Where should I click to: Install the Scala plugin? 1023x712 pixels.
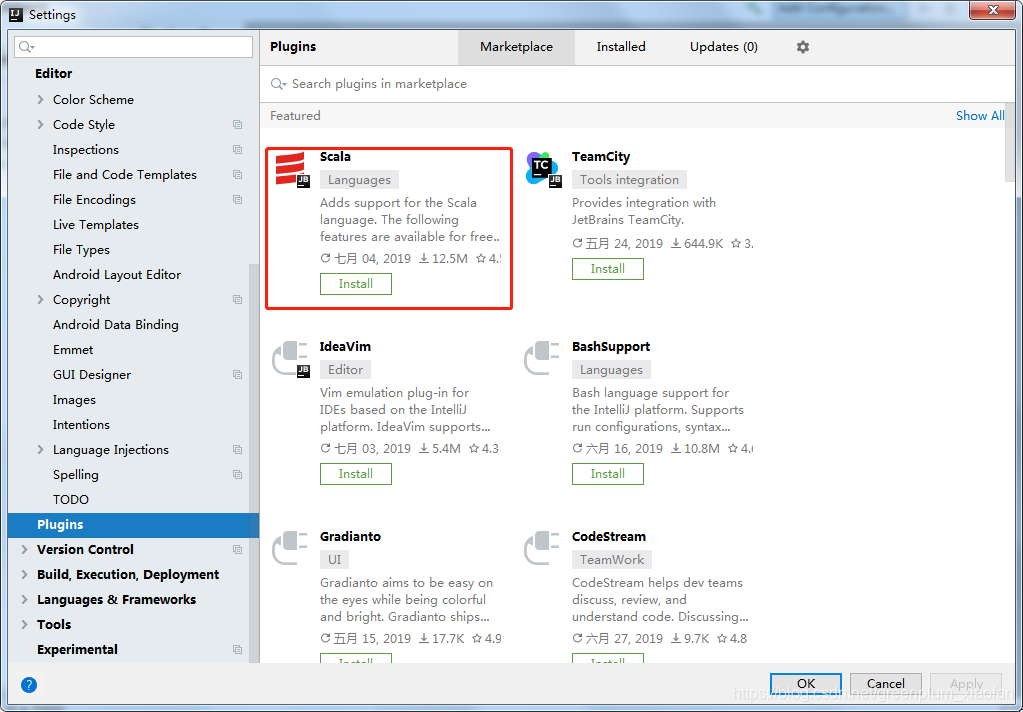click(x=356, y=284)
